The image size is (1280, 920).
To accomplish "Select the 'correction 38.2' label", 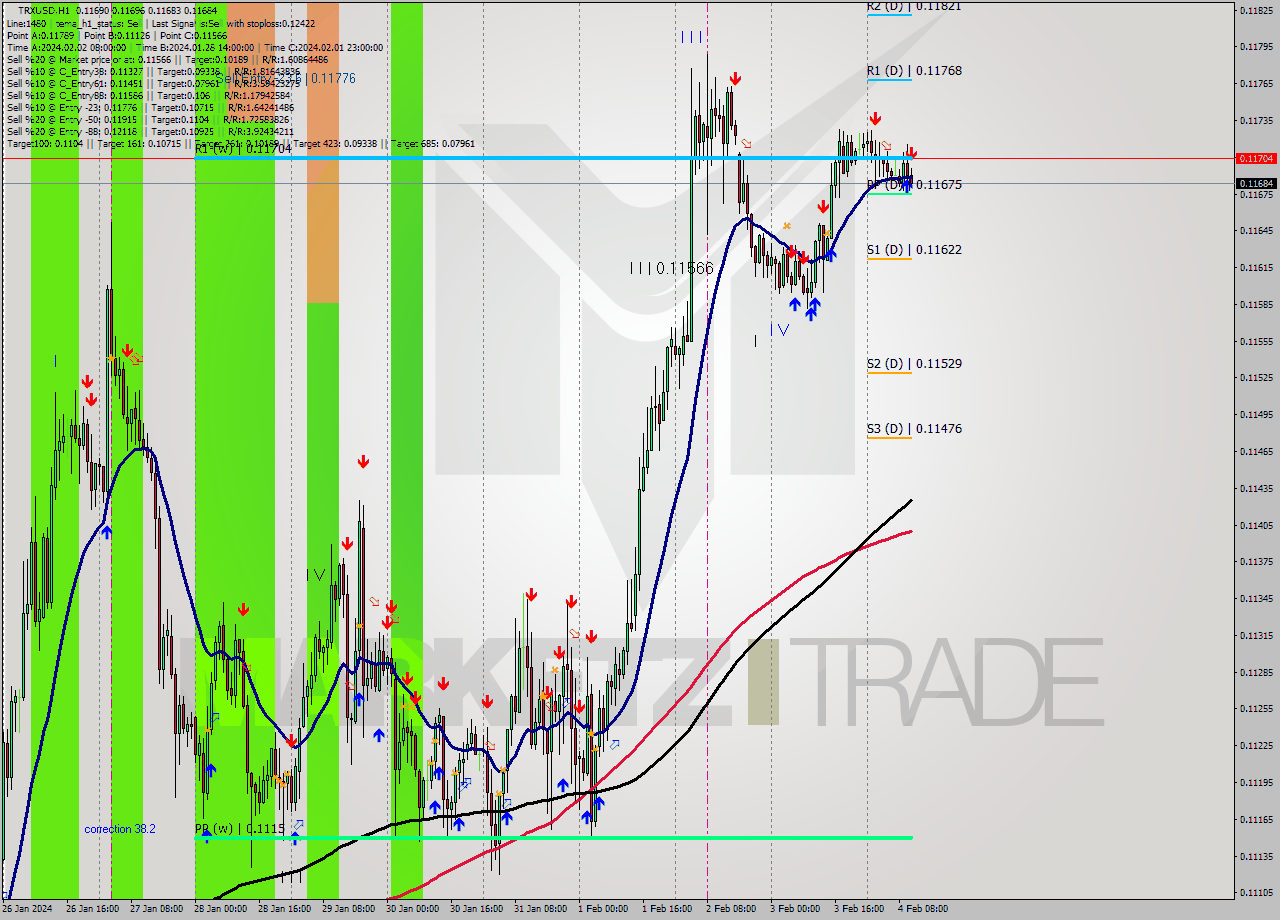I will pyautogui.click(x=120, y=829).
